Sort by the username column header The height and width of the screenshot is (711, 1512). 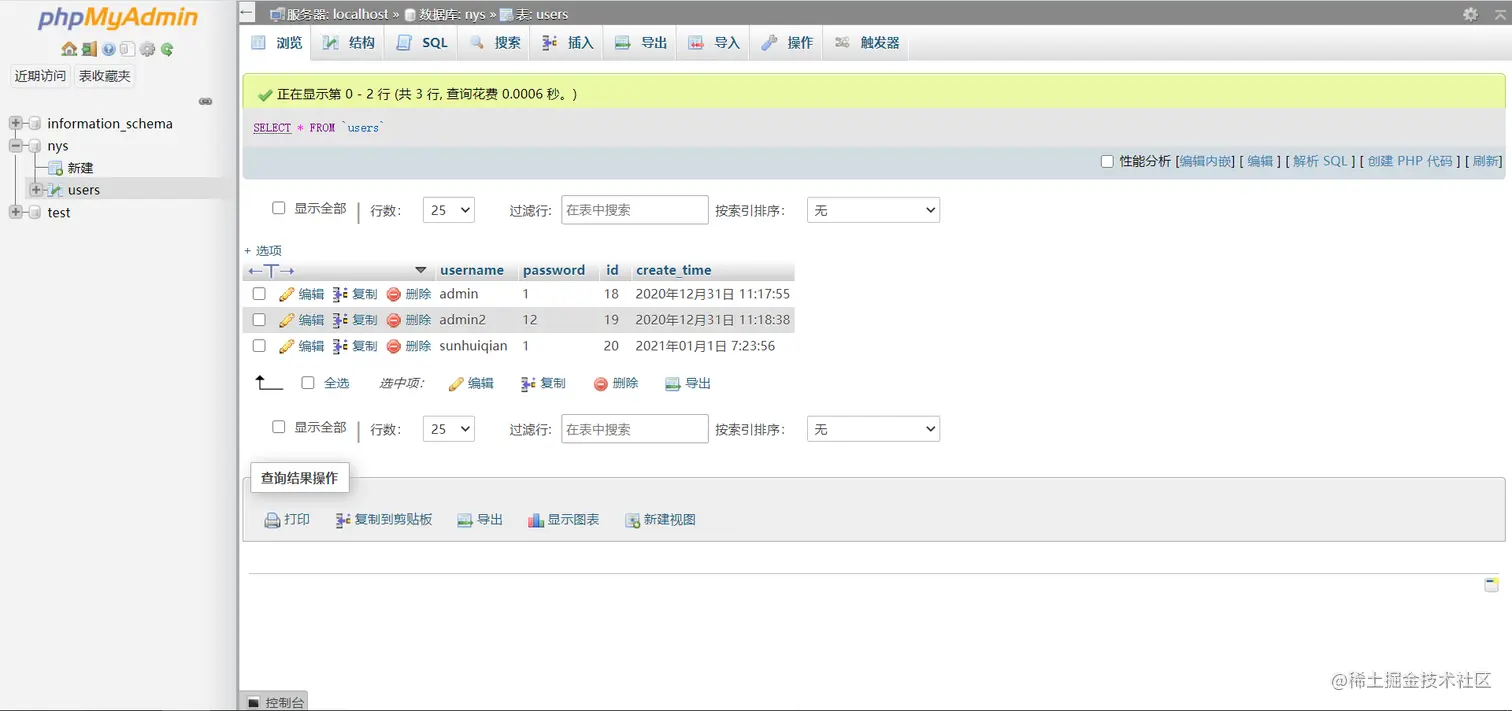[472, 270]
